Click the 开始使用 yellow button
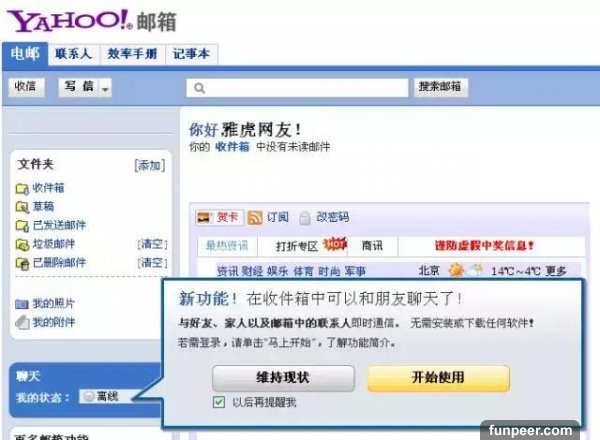Viewport: 600px width, 440px height. [x=439, y=378]
